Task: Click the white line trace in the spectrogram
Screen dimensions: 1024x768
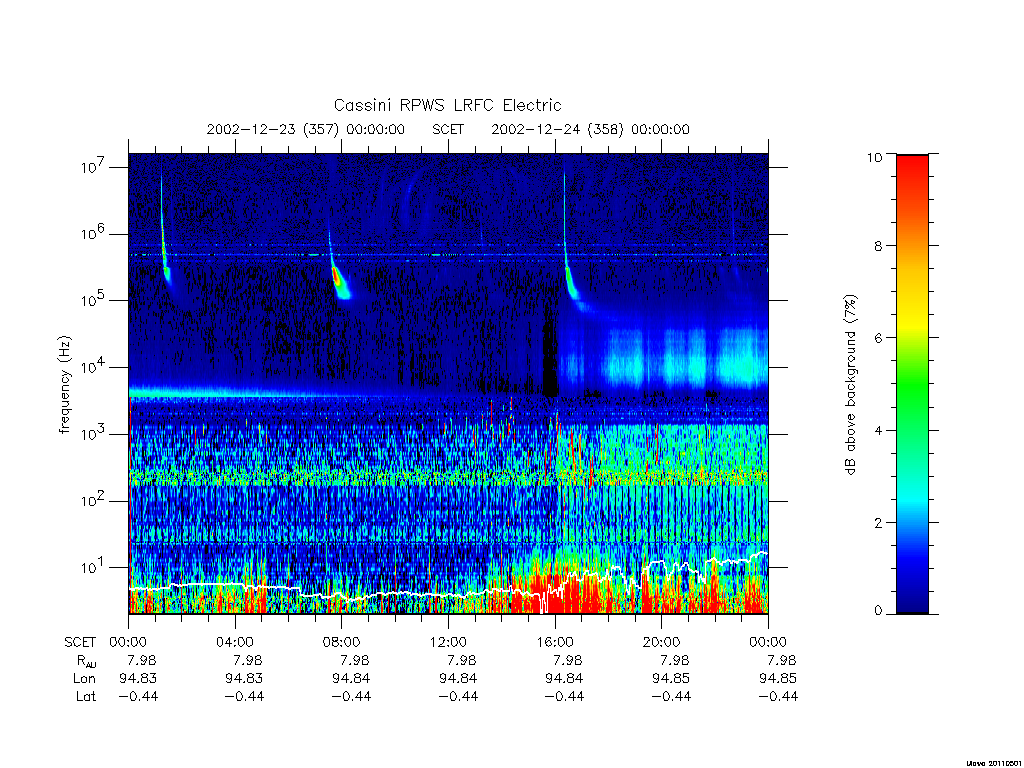Action: (x=448, y=584)
